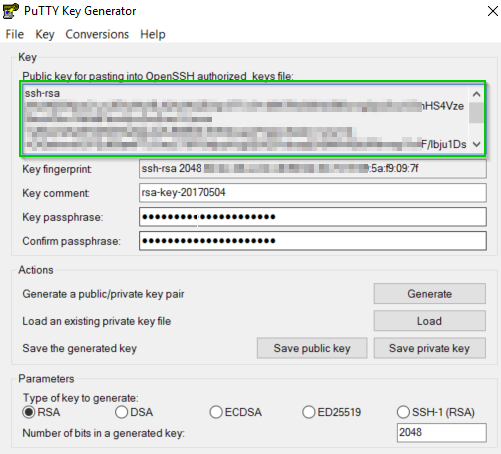
Task: Click the Confirm passphrase field
Action: coord(313,241)
